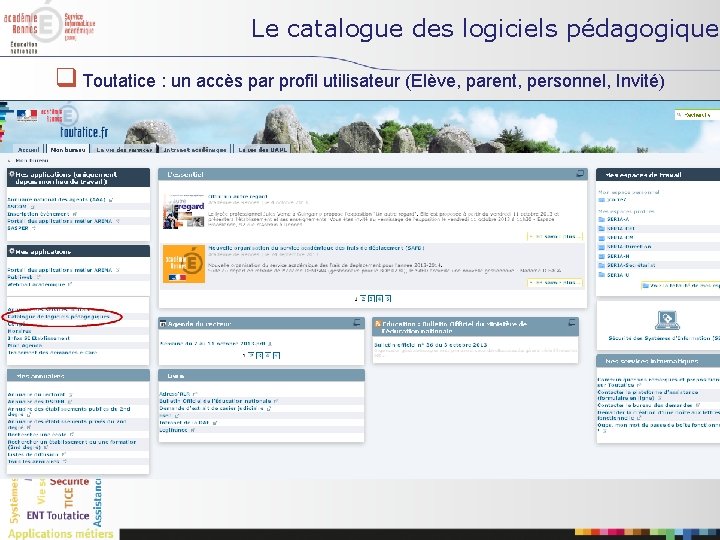Open Bulletin officiel n° 36 du 3 octobre 2013
This screenshot has width=720, height=540.
[431, 344]
